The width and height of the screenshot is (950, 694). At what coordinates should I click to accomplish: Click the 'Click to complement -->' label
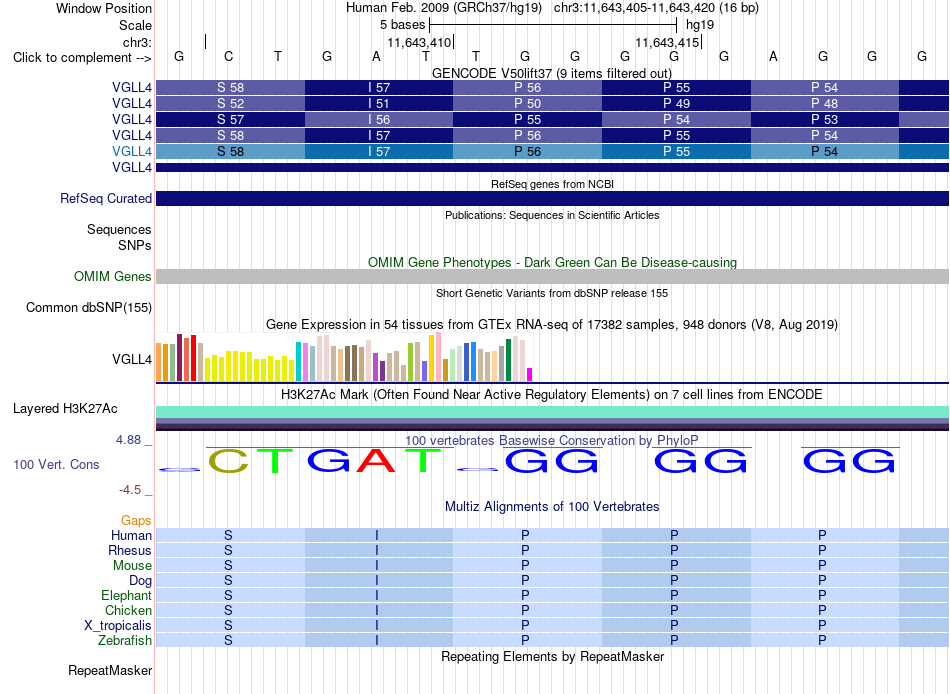coord(82,58)
